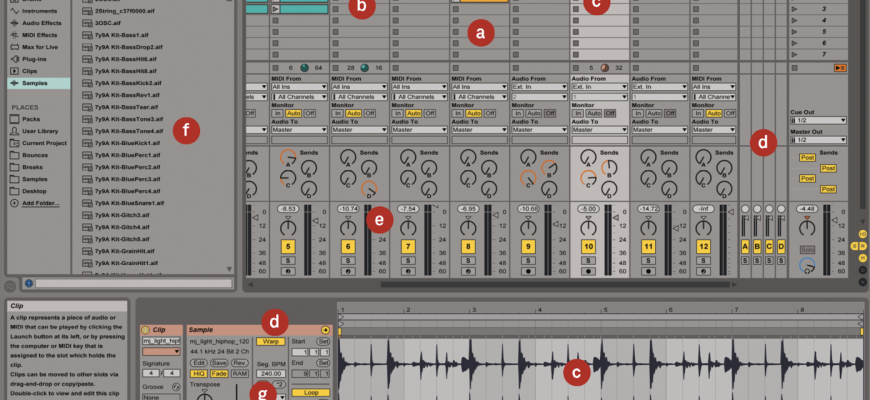870x400 pixels.
Task: Select Clips in the browser categories
Action: (x=30, y=71)
